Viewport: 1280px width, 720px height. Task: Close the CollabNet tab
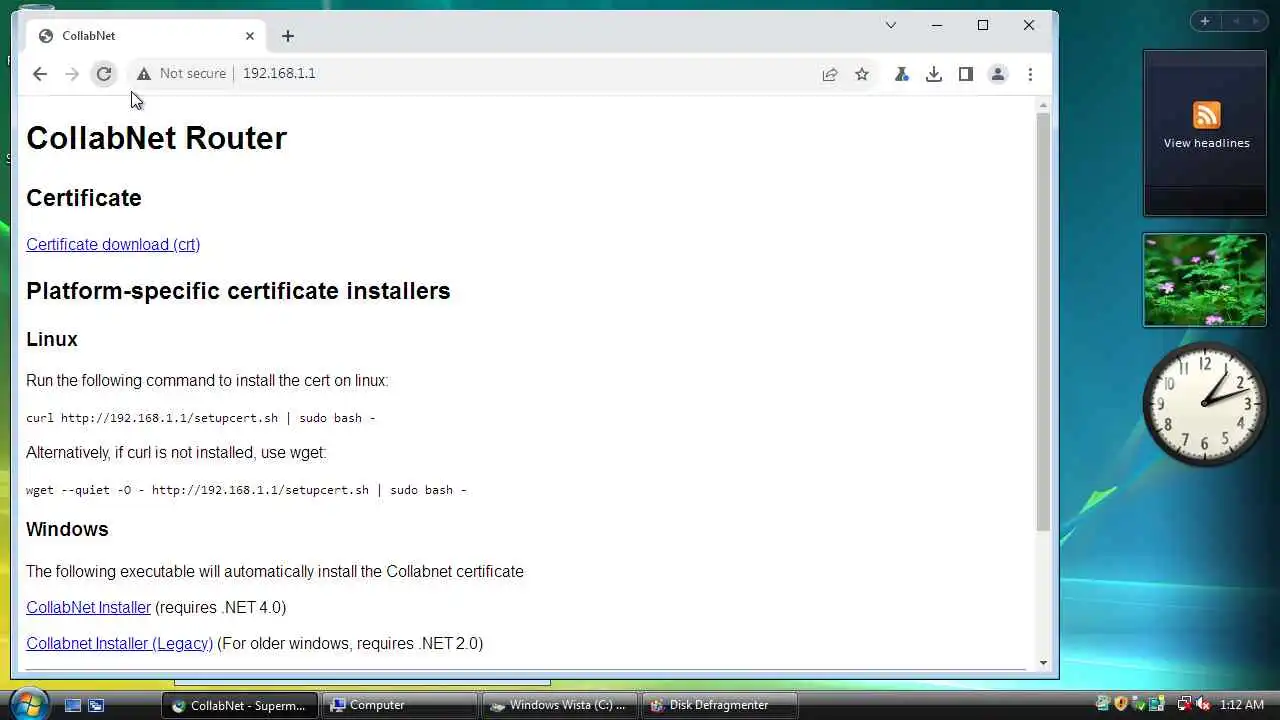tap(250, 36)
